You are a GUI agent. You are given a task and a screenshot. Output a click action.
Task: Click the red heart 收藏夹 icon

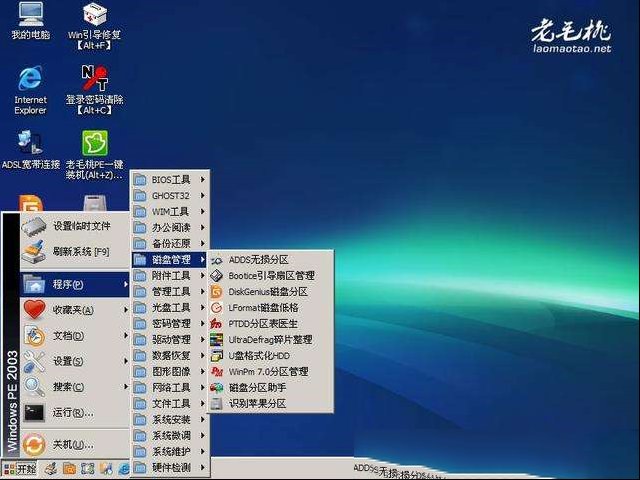pos(34,310)
